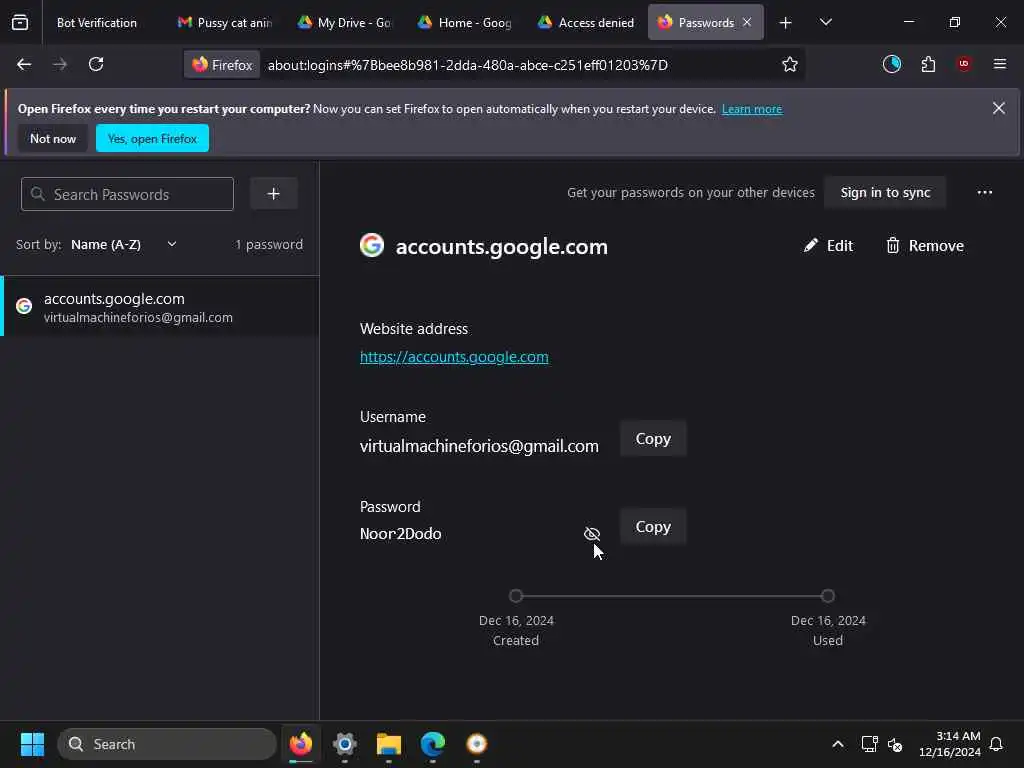Open Microsoft Edge from the taskbar
Image resolution: width=1024 pixels, height=768 pixels.
click(432, 744)
